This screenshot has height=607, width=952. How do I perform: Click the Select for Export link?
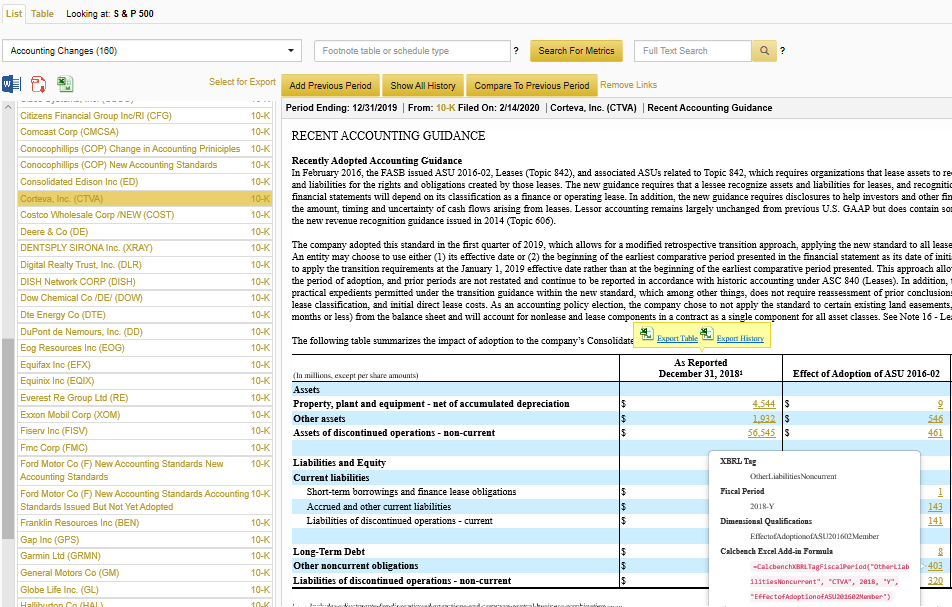click(x=242, y=82)
